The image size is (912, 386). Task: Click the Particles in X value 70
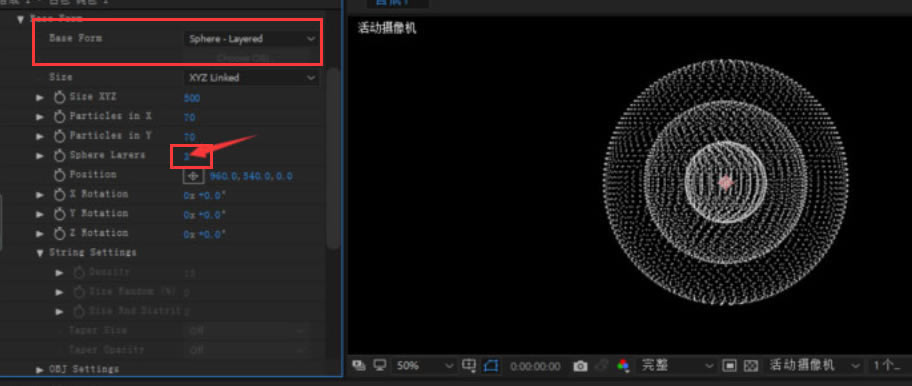pyautogui.click(x=189, y=117)
